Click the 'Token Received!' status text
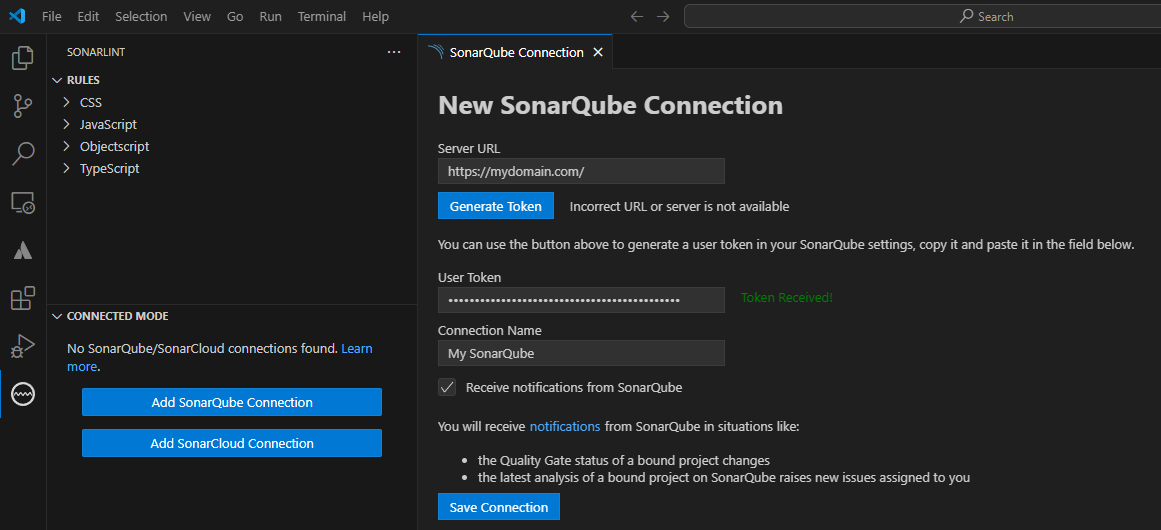 click(x=787, y=298)
